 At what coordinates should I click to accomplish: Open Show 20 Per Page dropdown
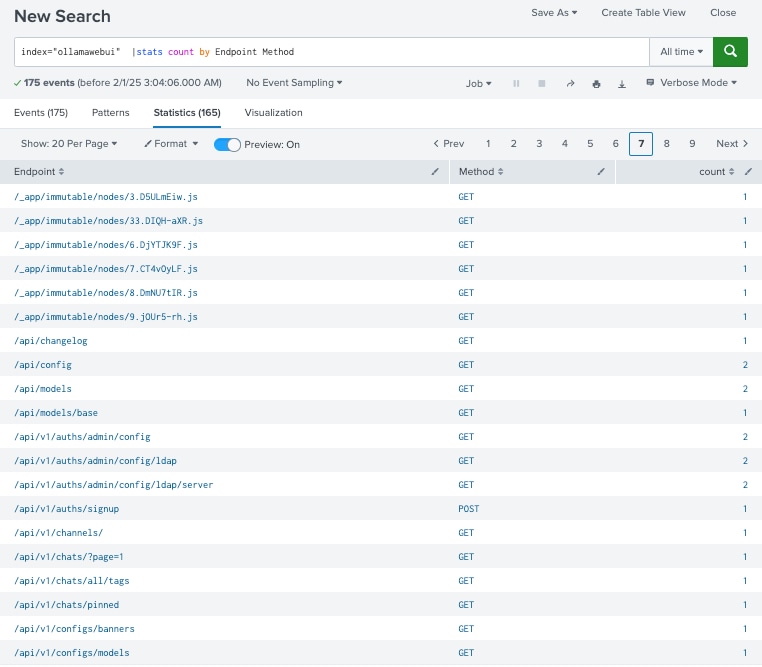[x=69, y=144]
